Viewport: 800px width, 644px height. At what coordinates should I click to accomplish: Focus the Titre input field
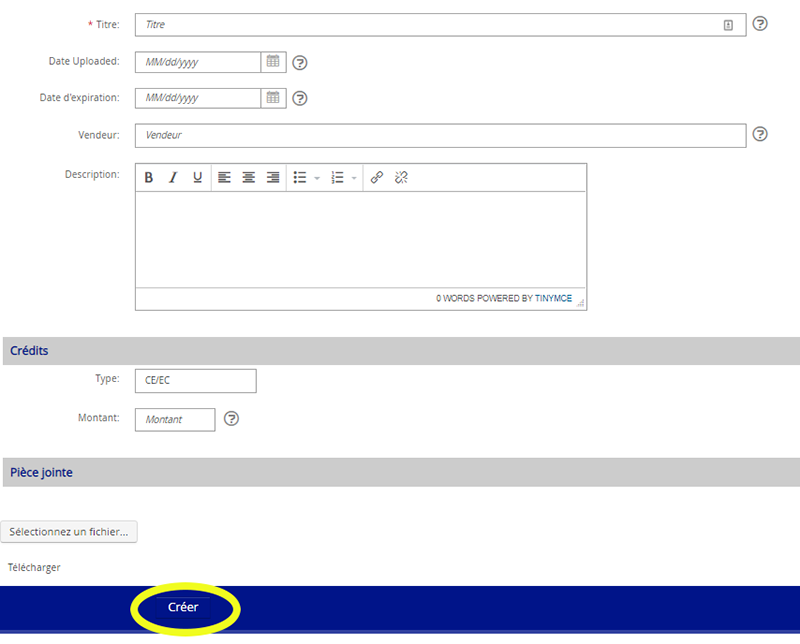click(x=440, y=25)
